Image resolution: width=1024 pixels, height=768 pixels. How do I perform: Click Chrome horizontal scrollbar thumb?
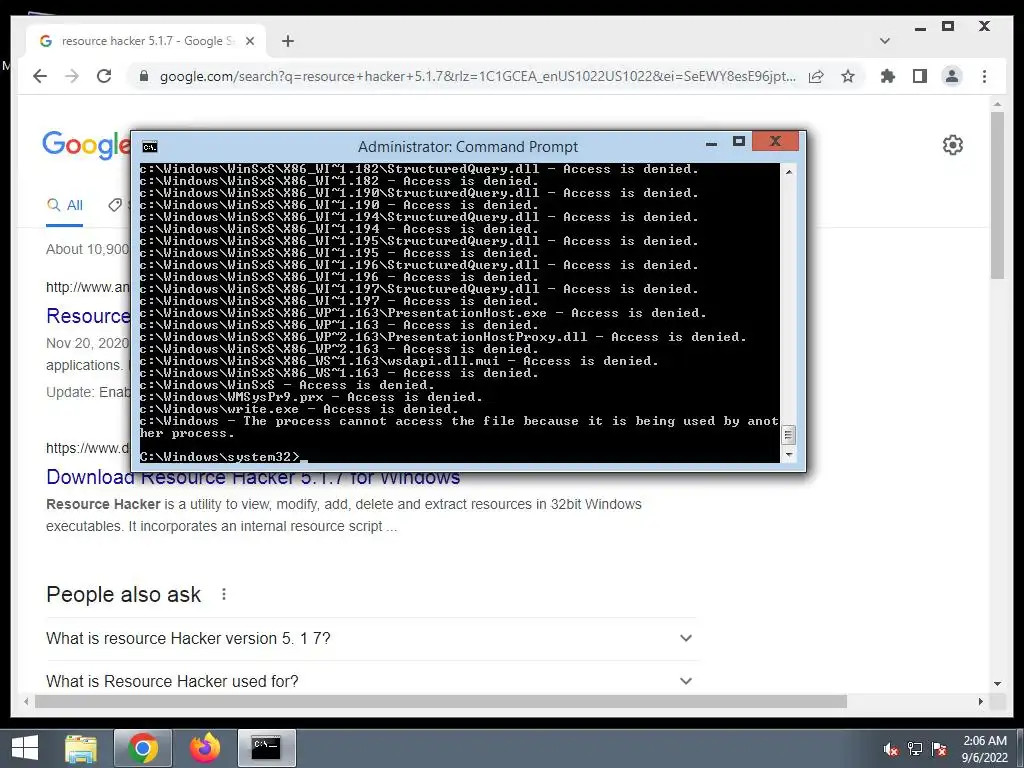click(x=441, y=701)
